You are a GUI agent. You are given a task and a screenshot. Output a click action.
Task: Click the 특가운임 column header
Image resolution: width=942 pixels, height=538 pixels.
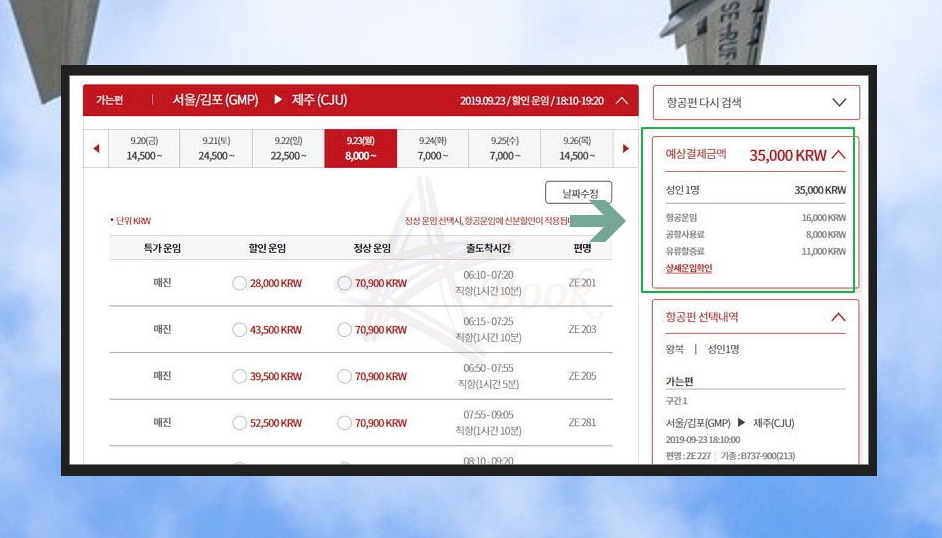pyautogui.click(x=162, y=248)
